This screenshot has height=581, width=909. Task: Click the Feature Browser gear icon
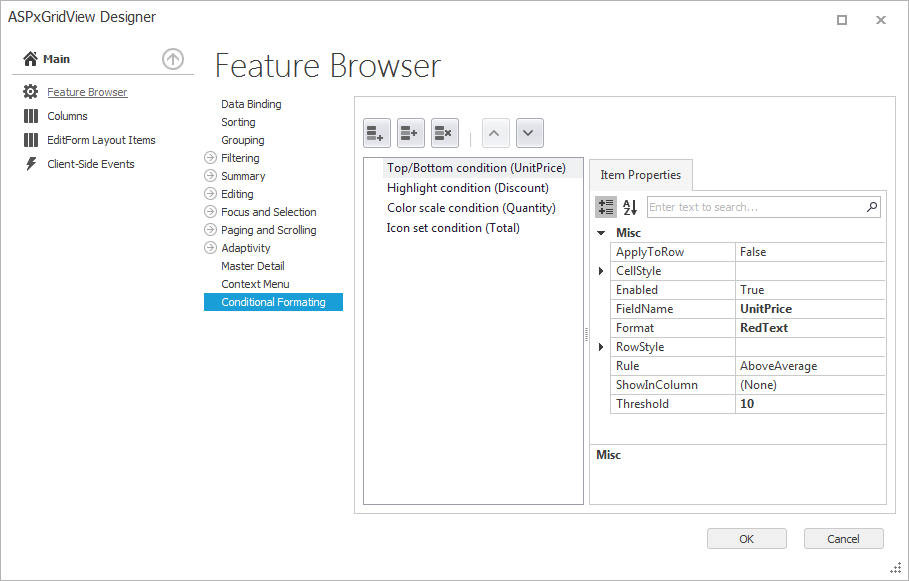pos(30,92)
